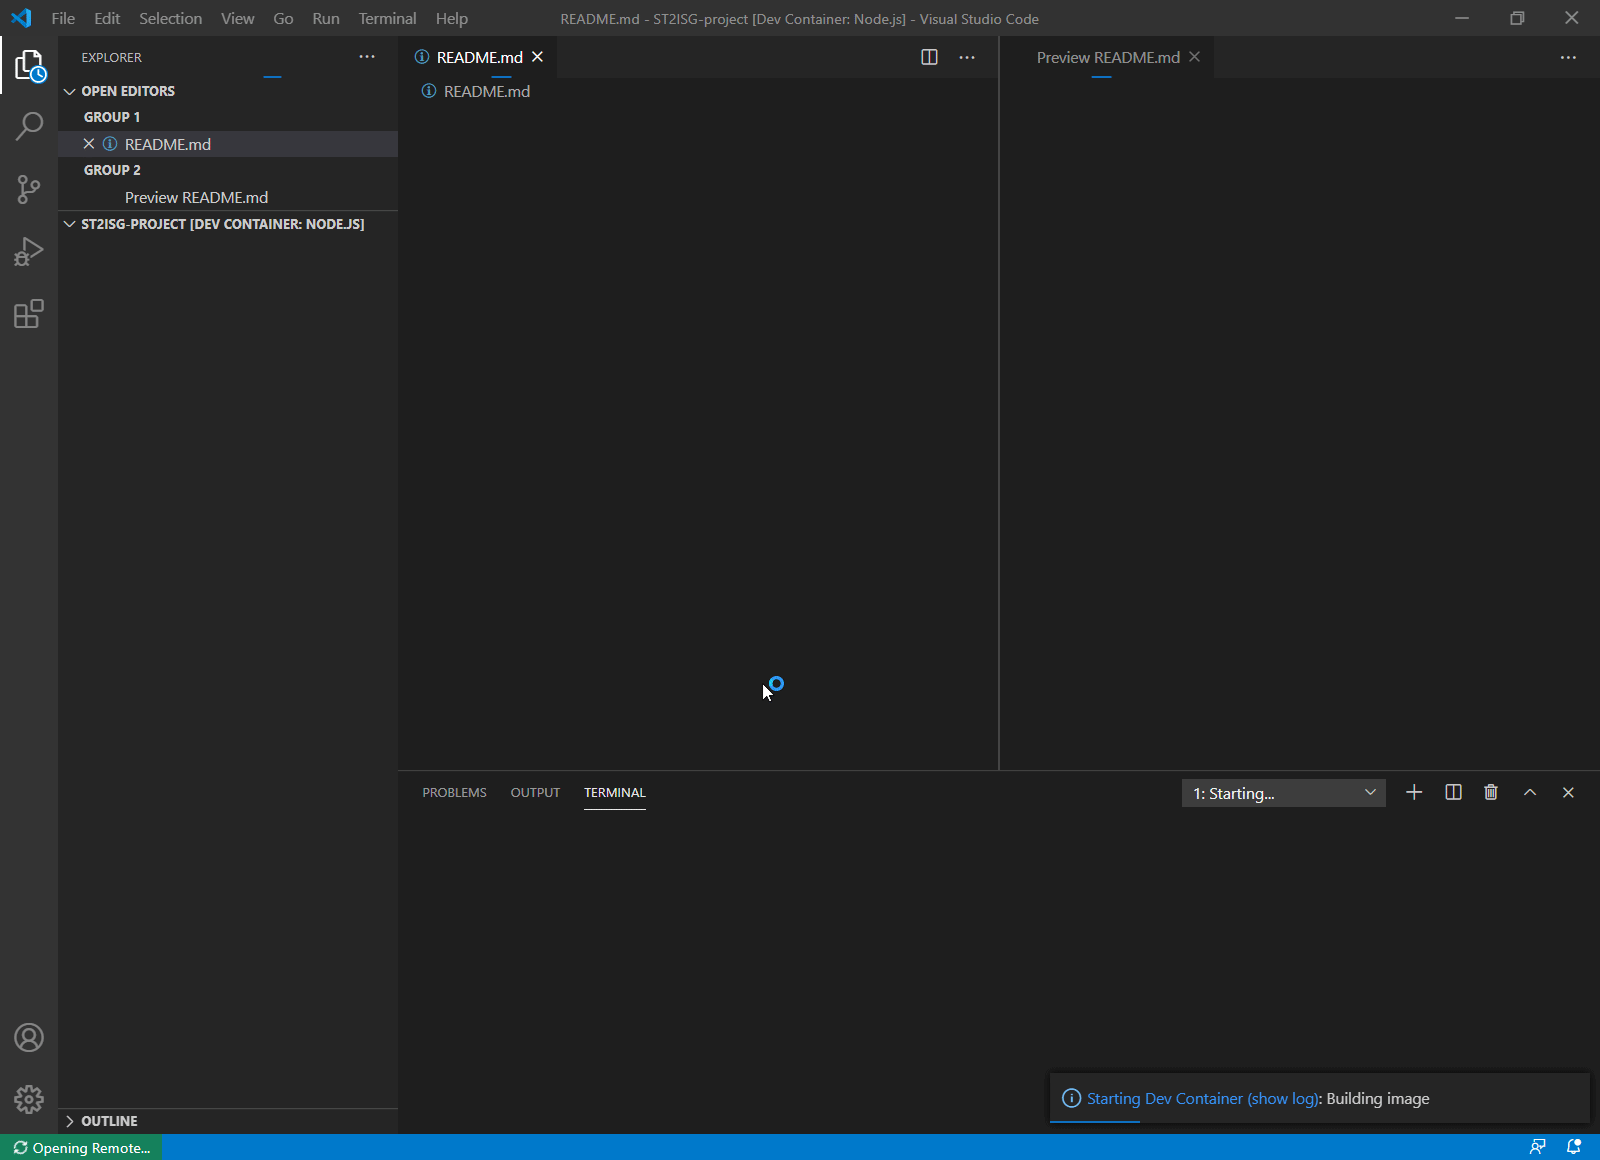Open more actions for README.md editor group
Image resolution: width=1600 pixels, height=1160 pixels.
point(967,57)
